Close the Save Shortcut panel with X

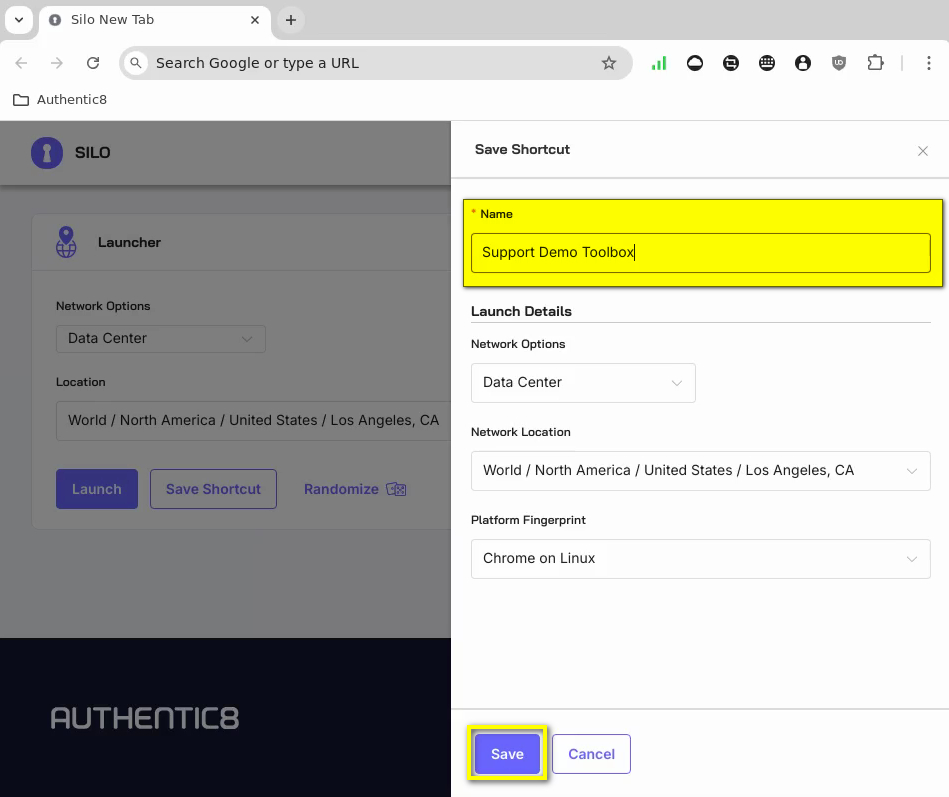(x=922, y=151)
